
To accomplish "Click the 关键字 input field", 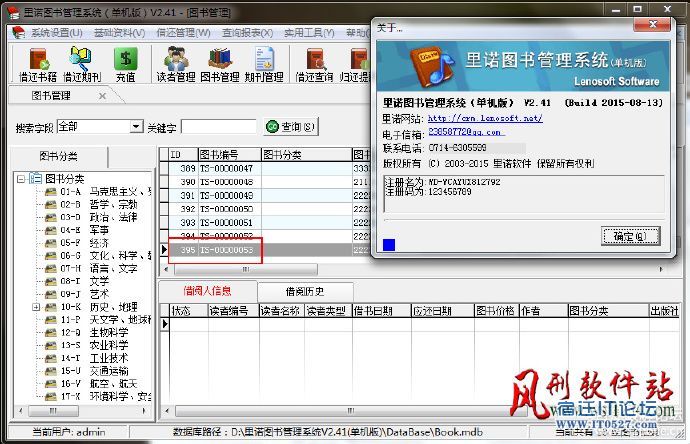I will 218,127.
